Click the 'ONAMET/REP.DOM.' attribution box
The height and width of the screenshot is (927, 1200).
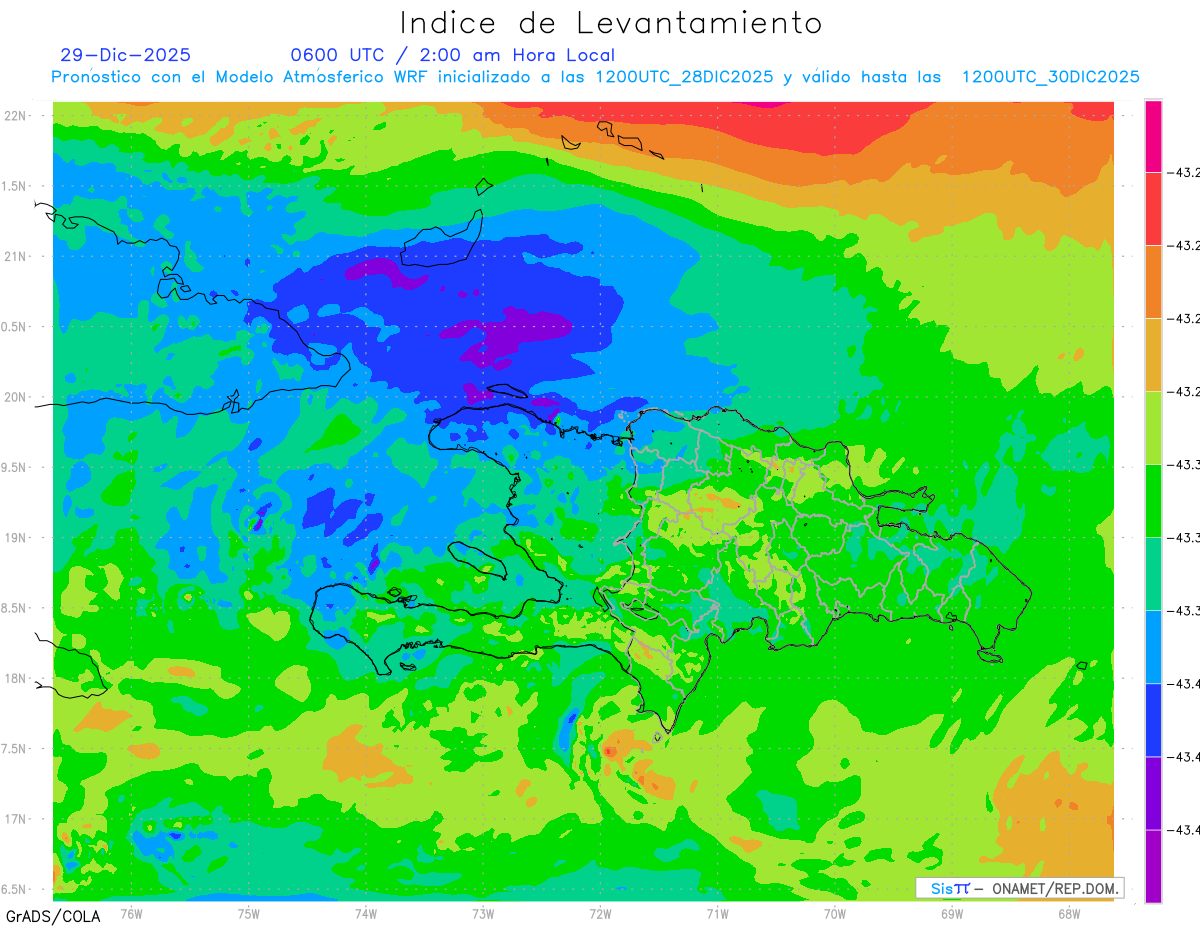tap(1020, 888)
